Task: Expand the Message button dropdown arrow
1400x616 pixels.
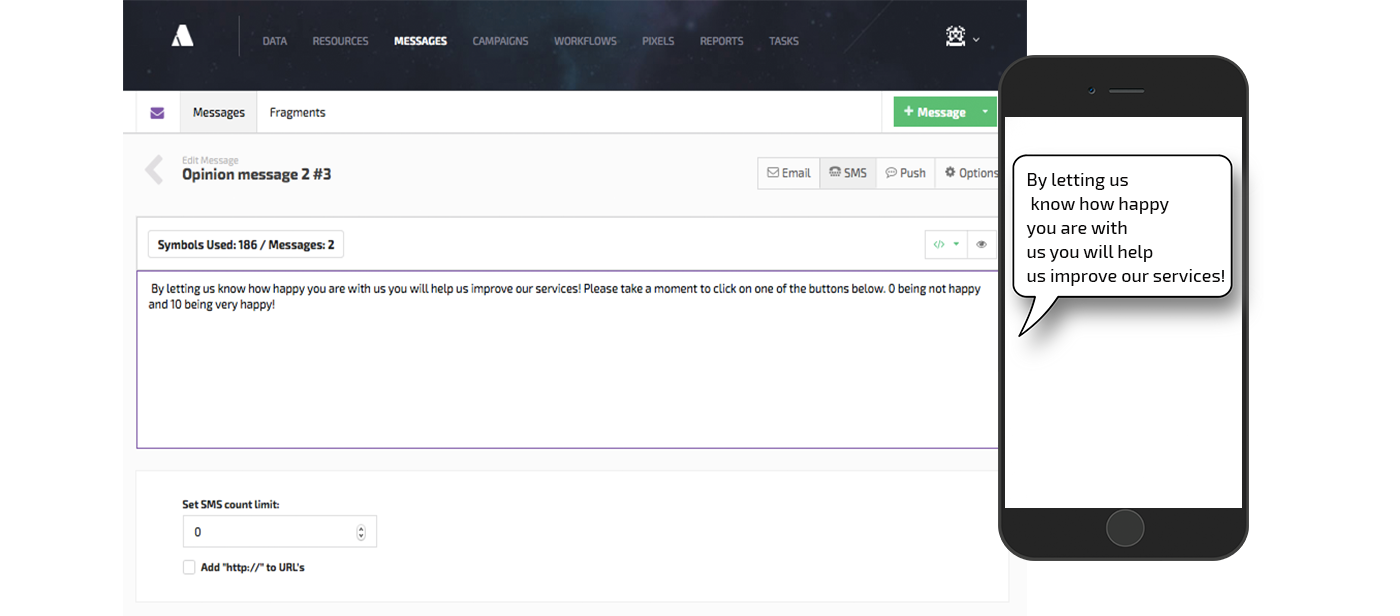Action: coord(985,112)
